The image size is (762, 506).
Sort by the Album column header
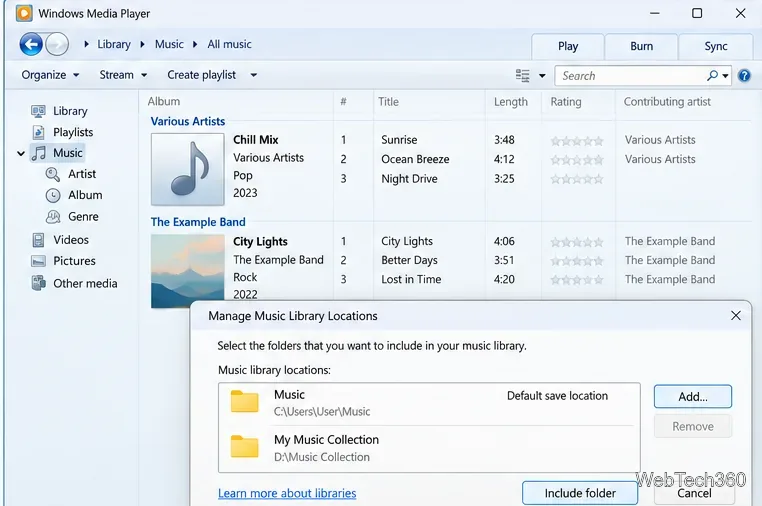point(164,102)
